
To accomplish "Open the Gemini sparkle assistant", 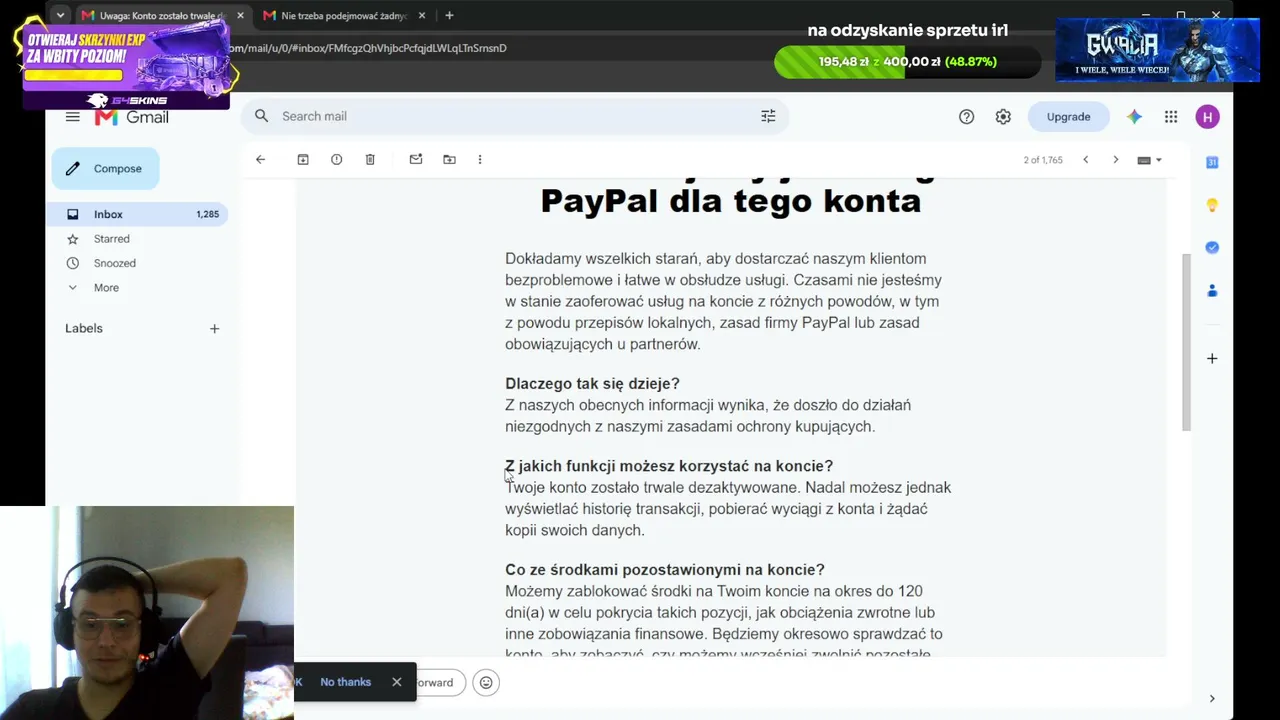I will point(1134,117).
